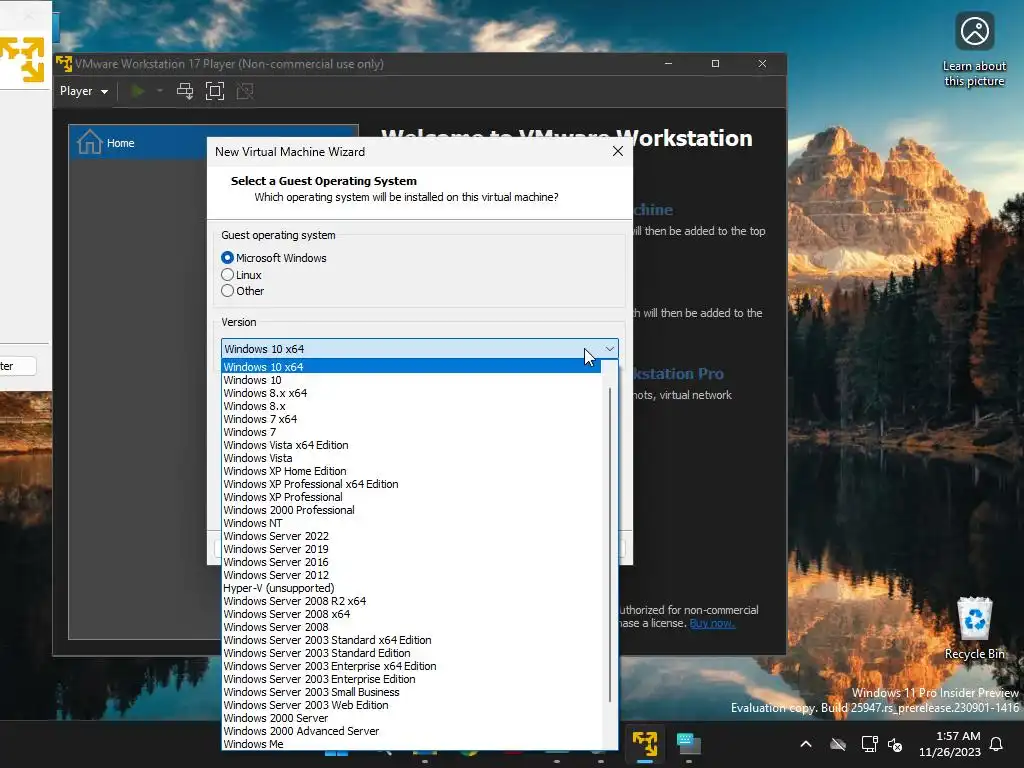The width and height of the screenshot is (1024, 768).
Task: Choose Windows Server 2016
Action: point(411,562)
